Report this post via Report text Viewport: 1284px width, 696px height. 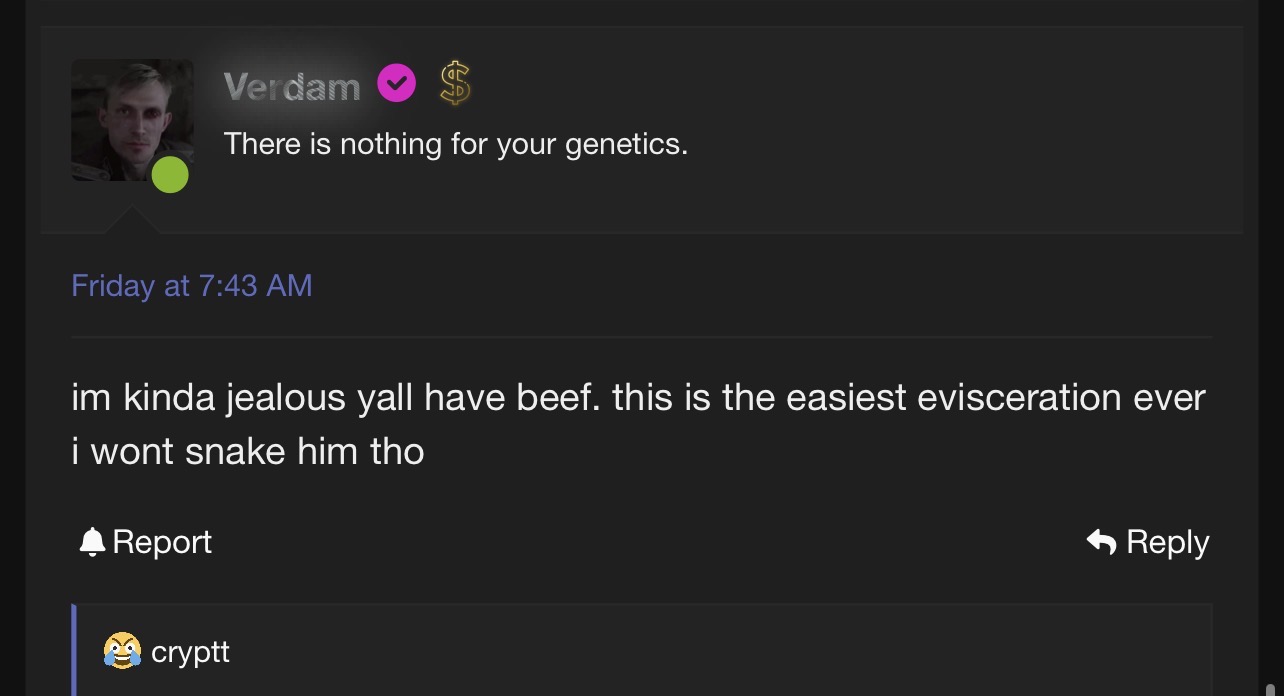(x=162, y=542)
